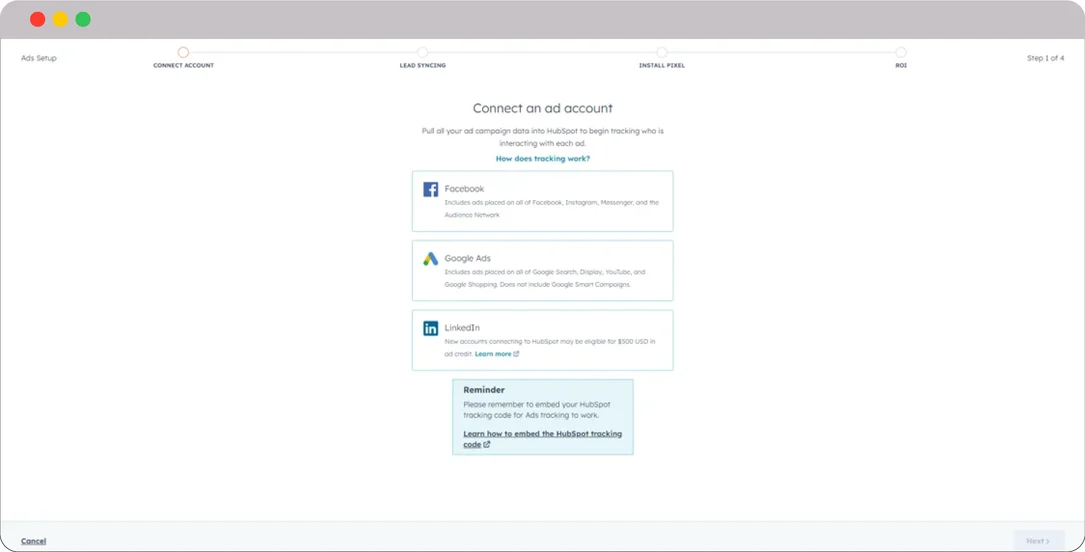Click the Next button

point(1039,541)
